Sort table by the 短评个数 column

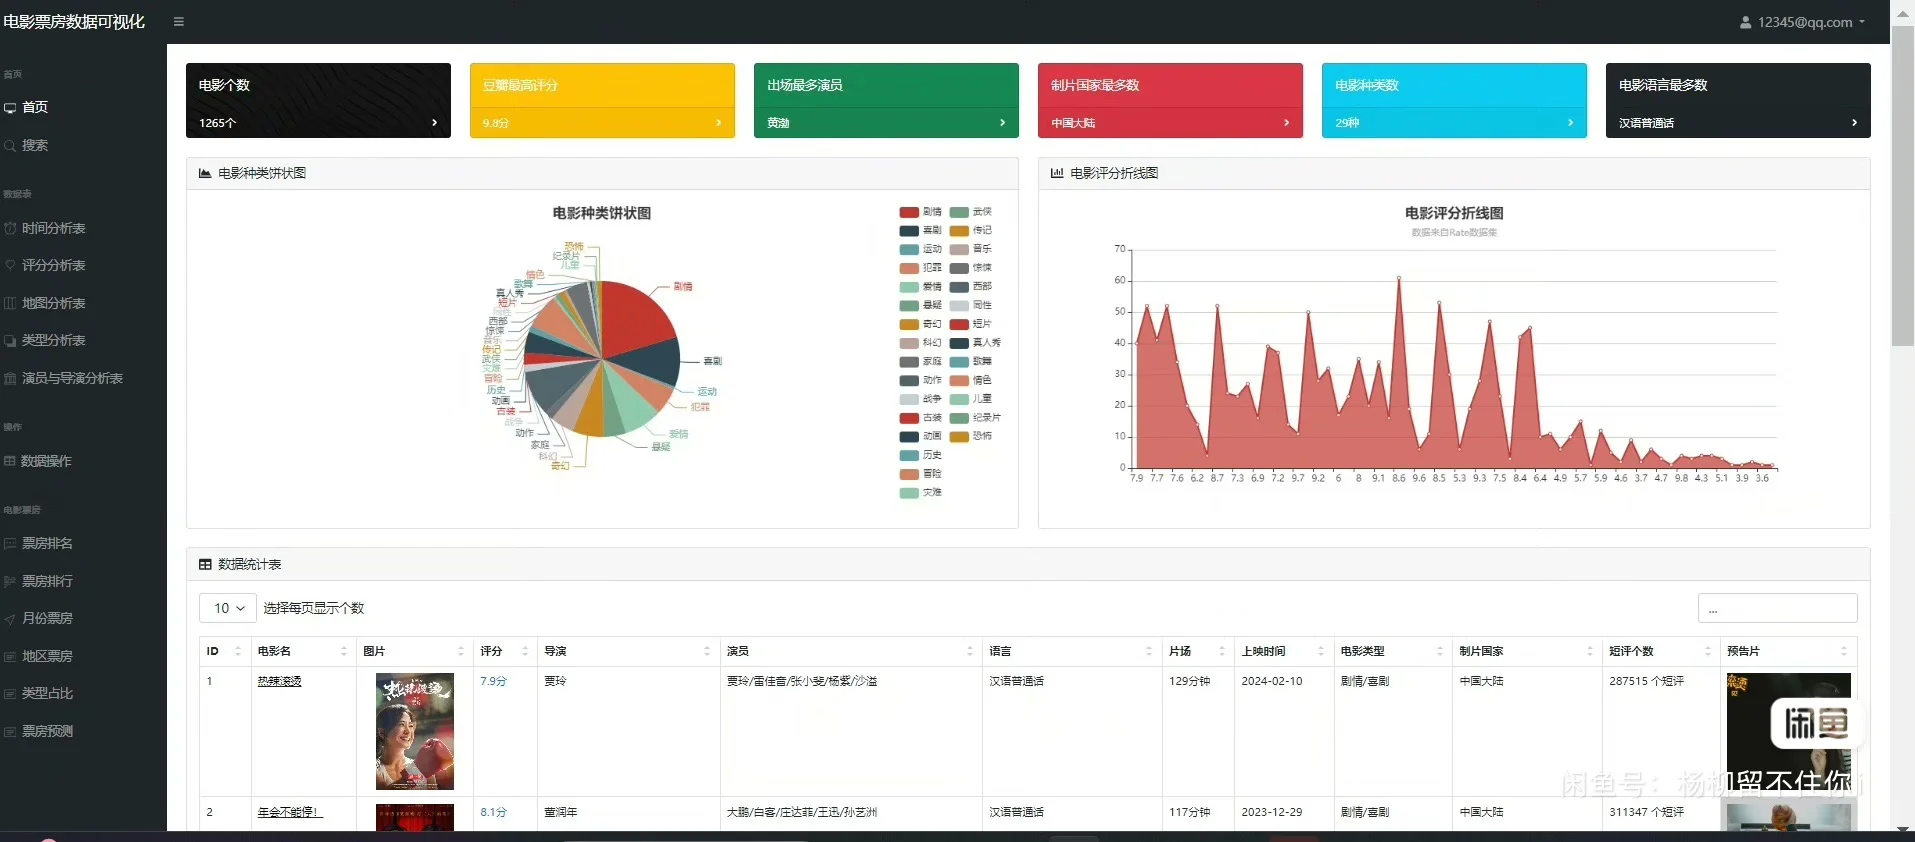pos(1660,651)
